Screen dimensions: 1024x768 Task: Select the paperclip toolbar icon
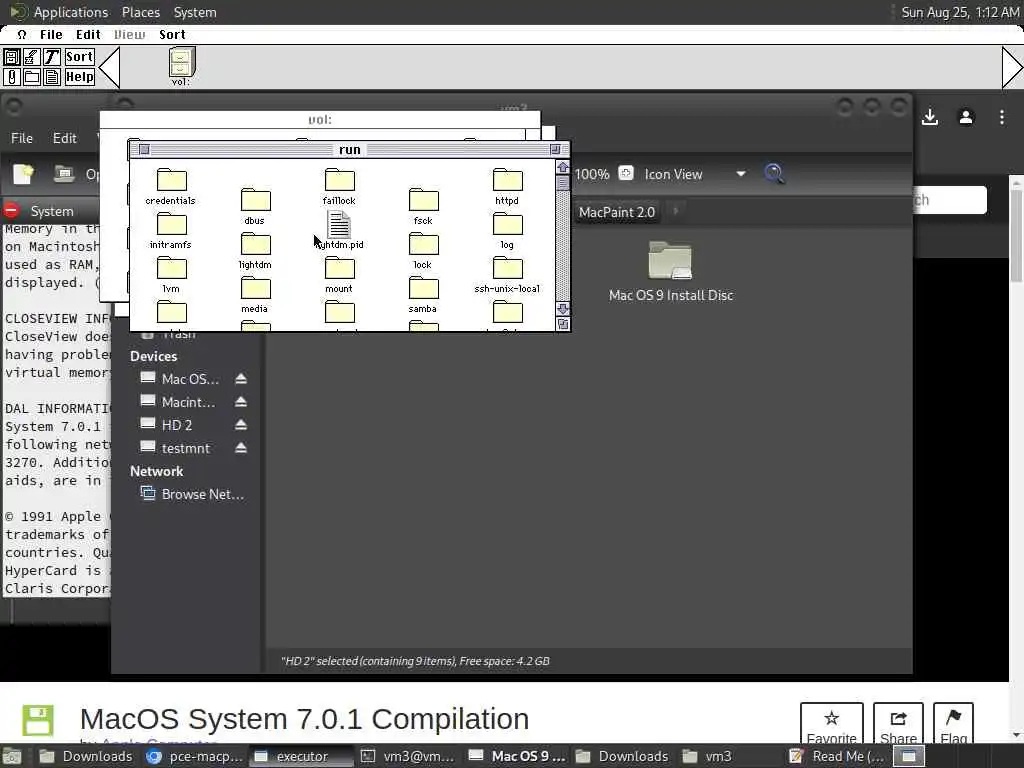pos(11,77)
